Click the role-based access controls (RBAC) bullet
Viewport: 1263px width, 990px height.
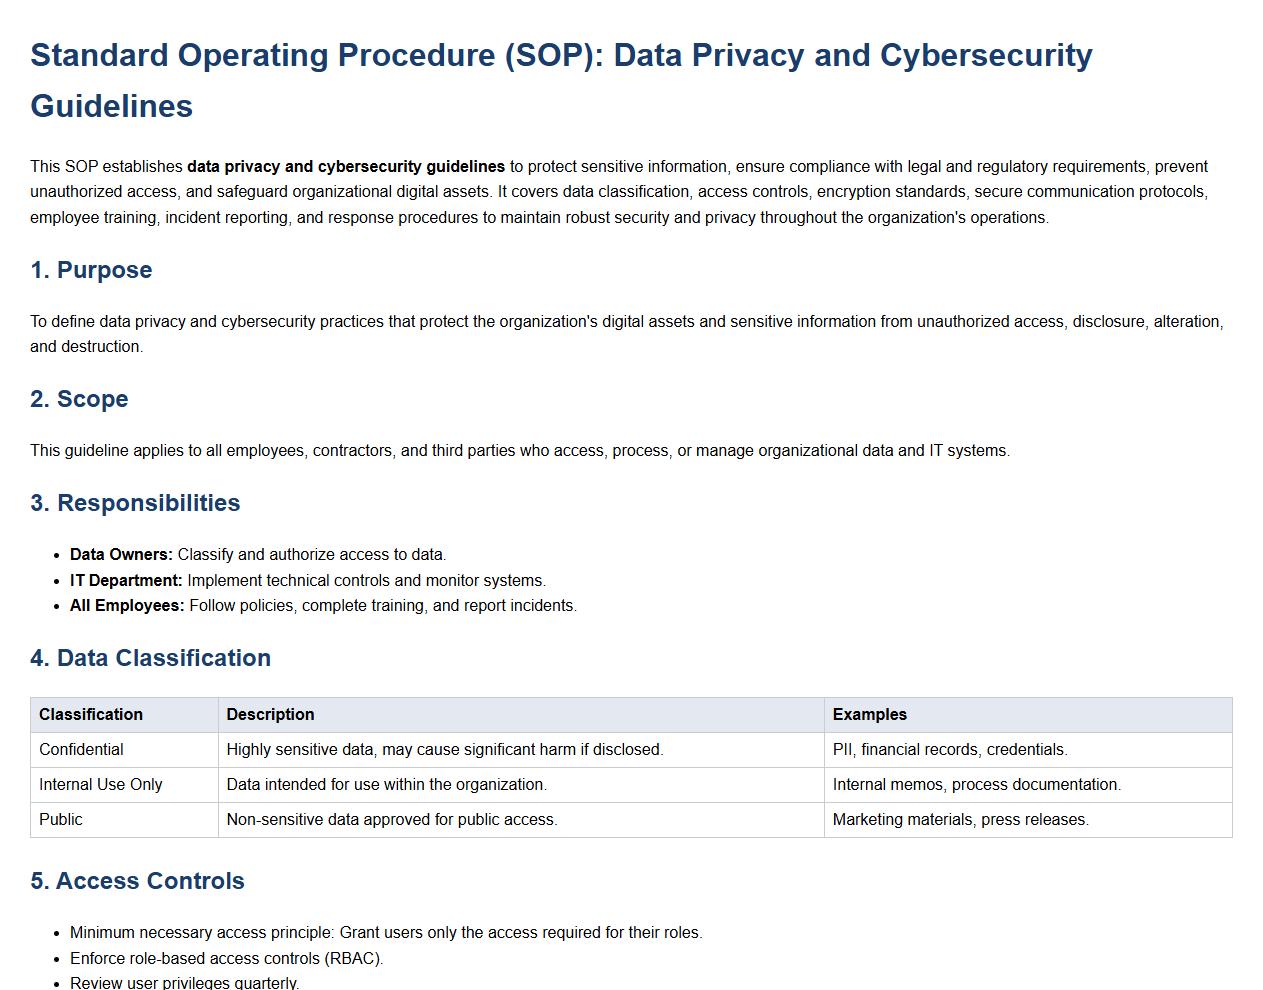point(226,959)
